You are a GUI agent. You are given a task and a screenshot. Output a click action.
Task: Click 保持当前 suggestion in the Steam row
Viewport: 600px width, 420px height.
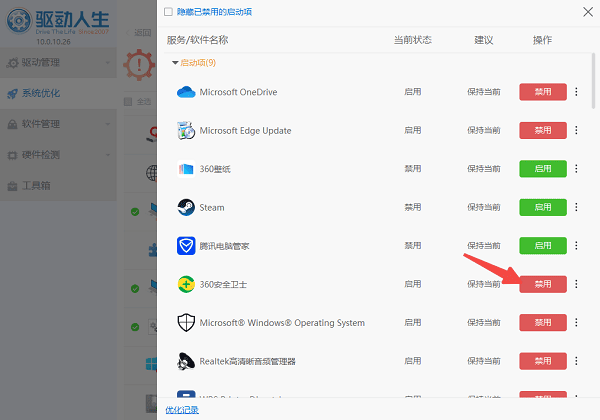tap(484, 207)
